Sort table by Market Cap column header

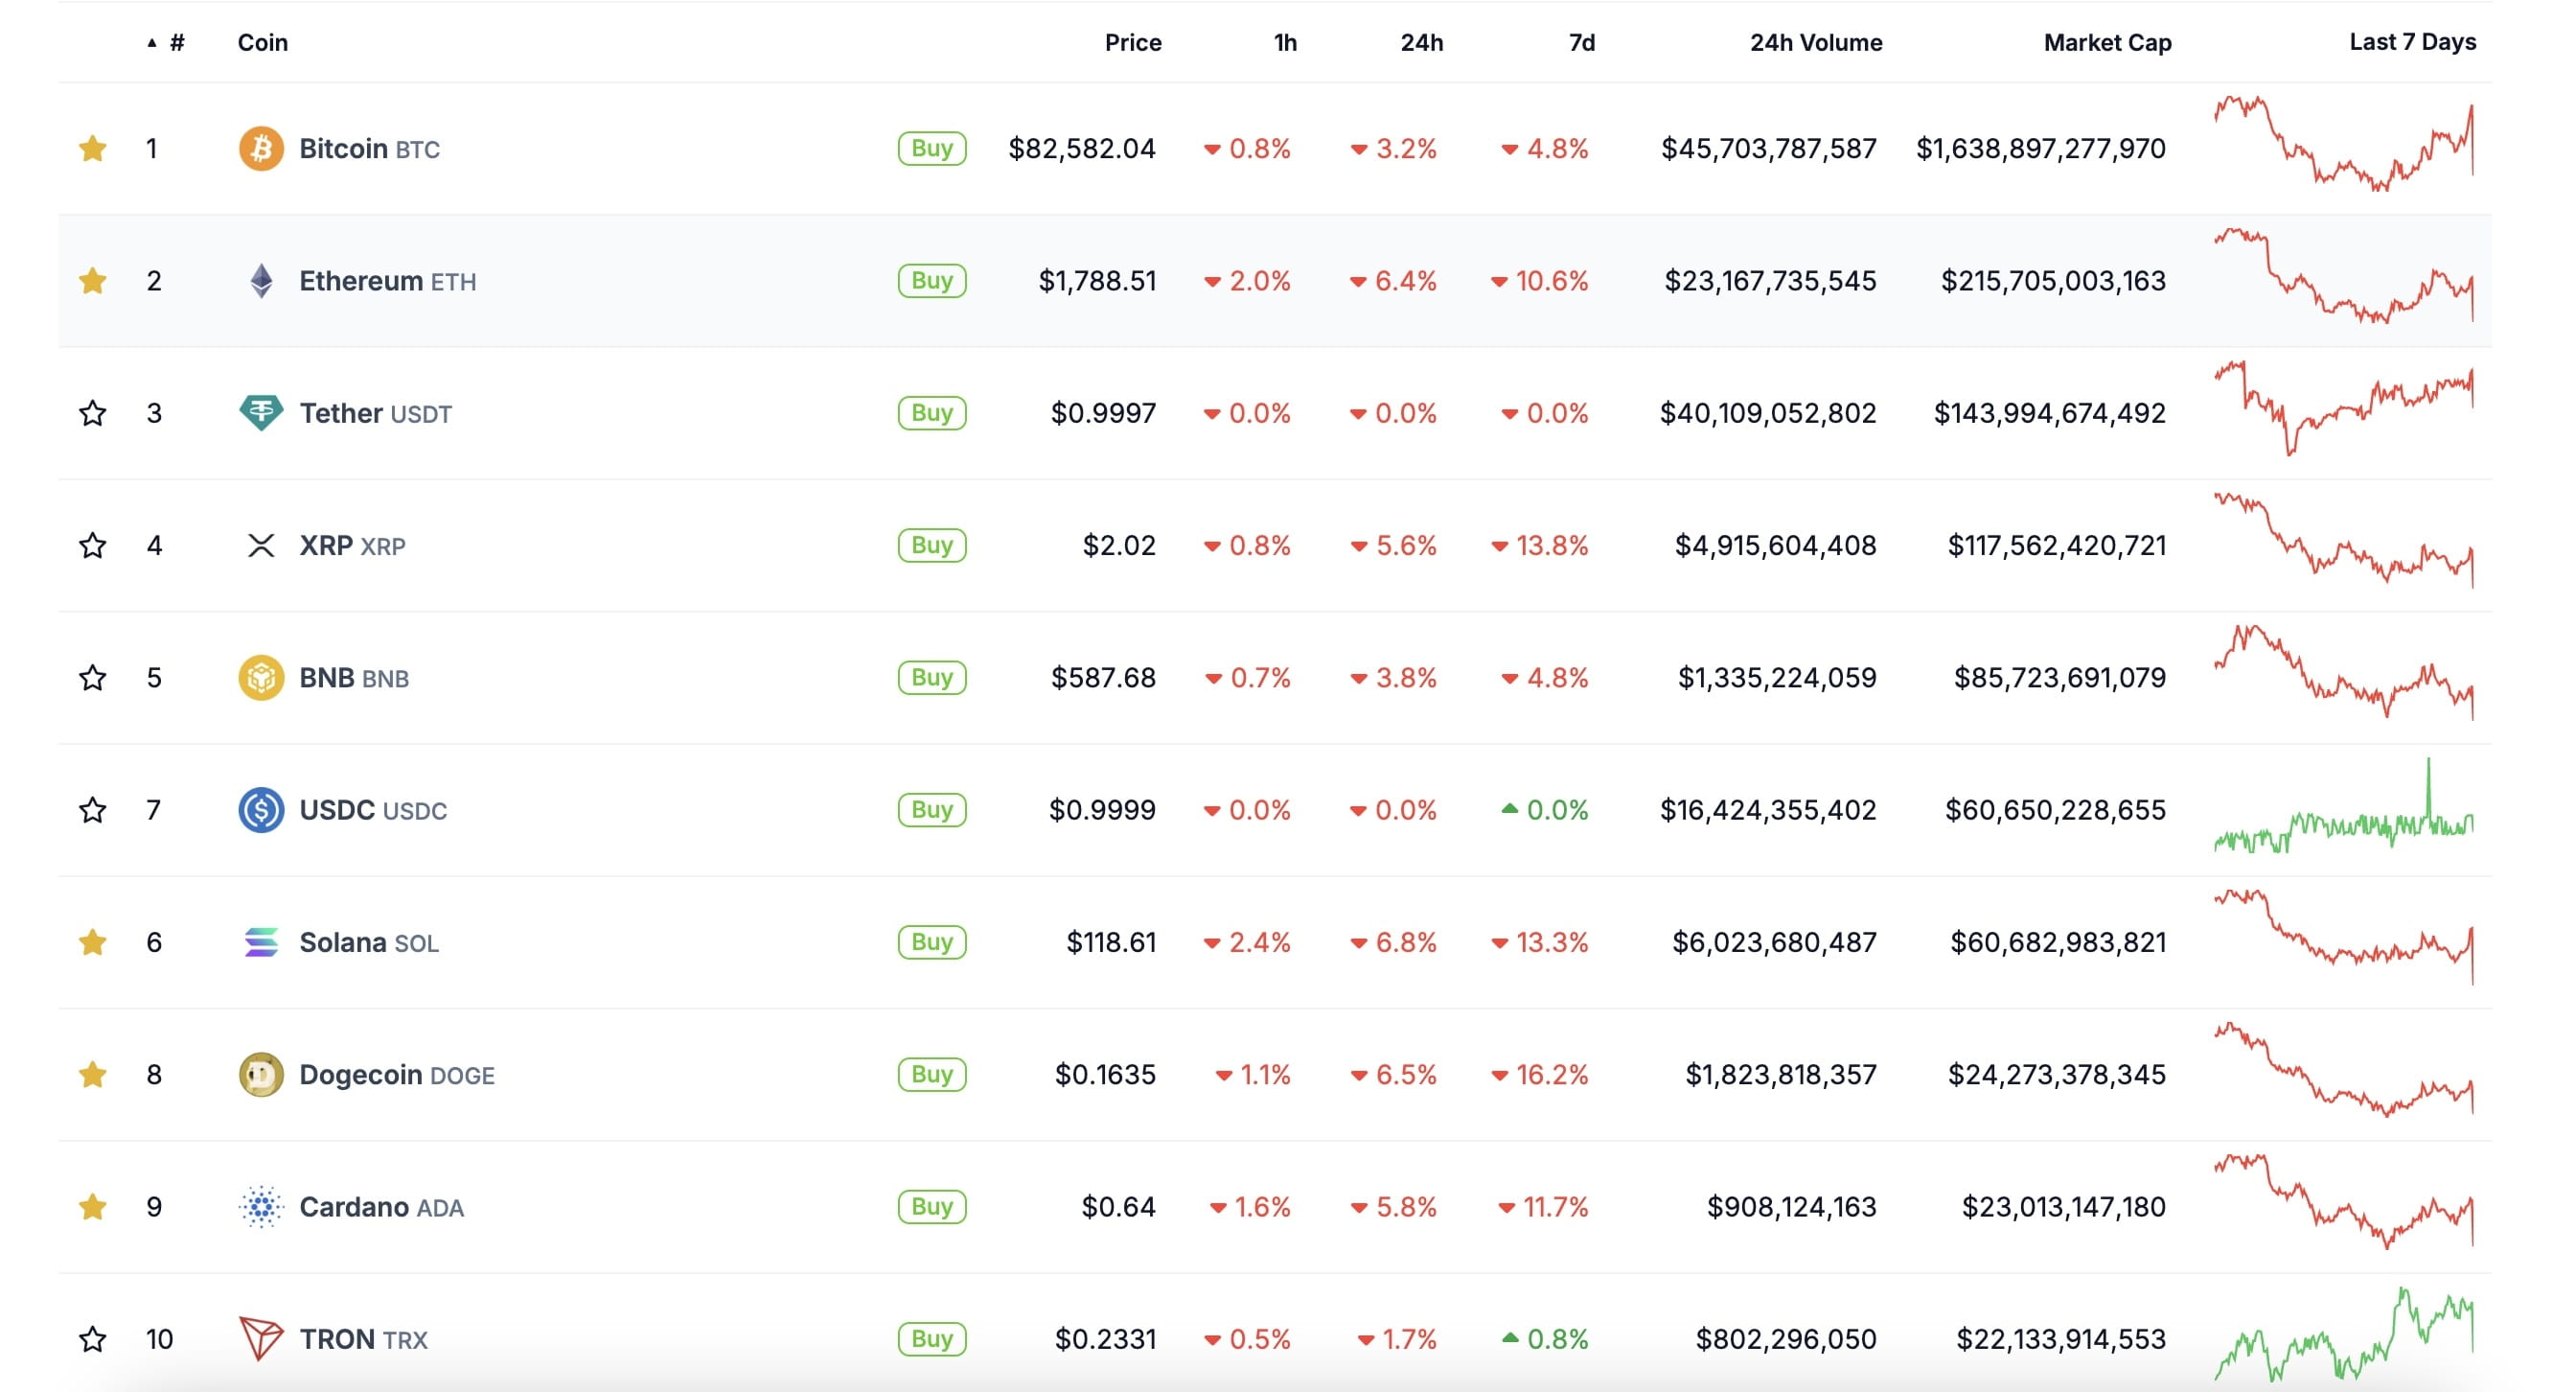coord(2106,42)
